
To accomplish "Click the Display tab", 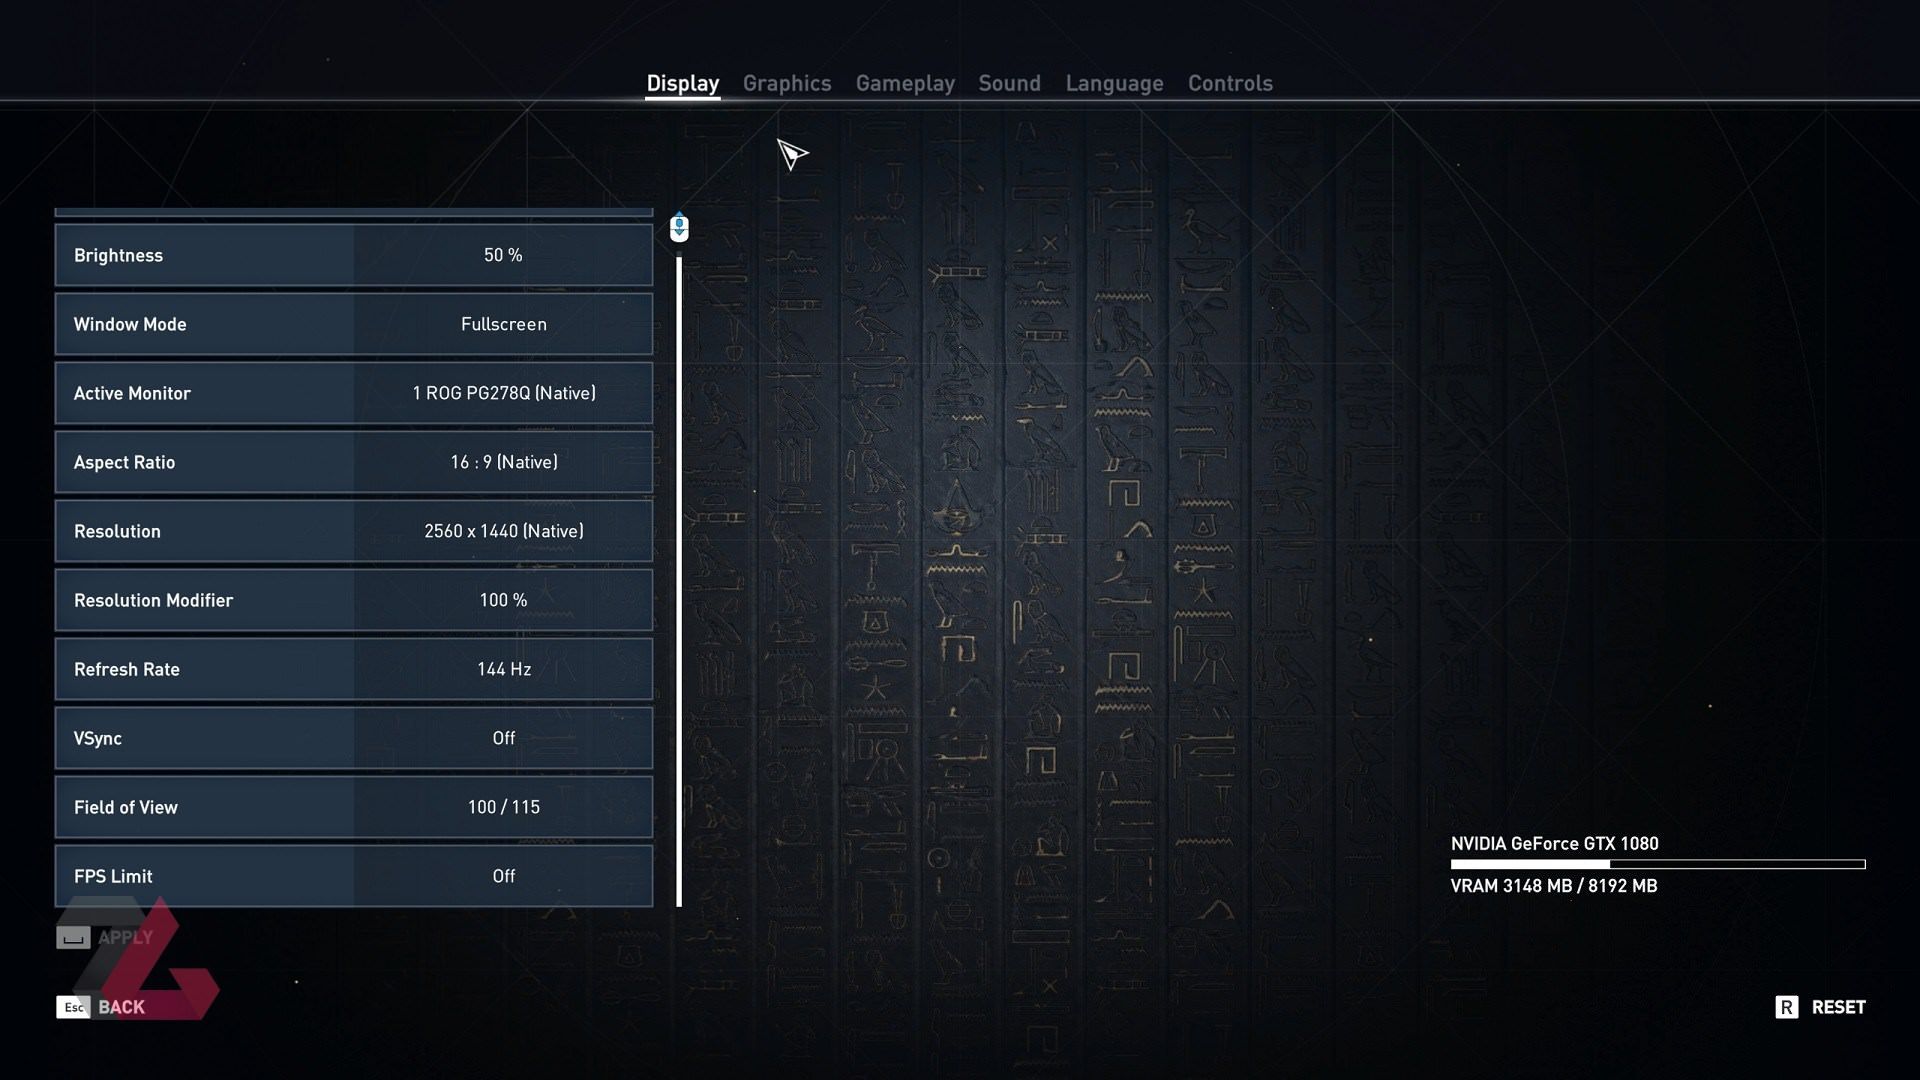I will (x=682, y=82).
